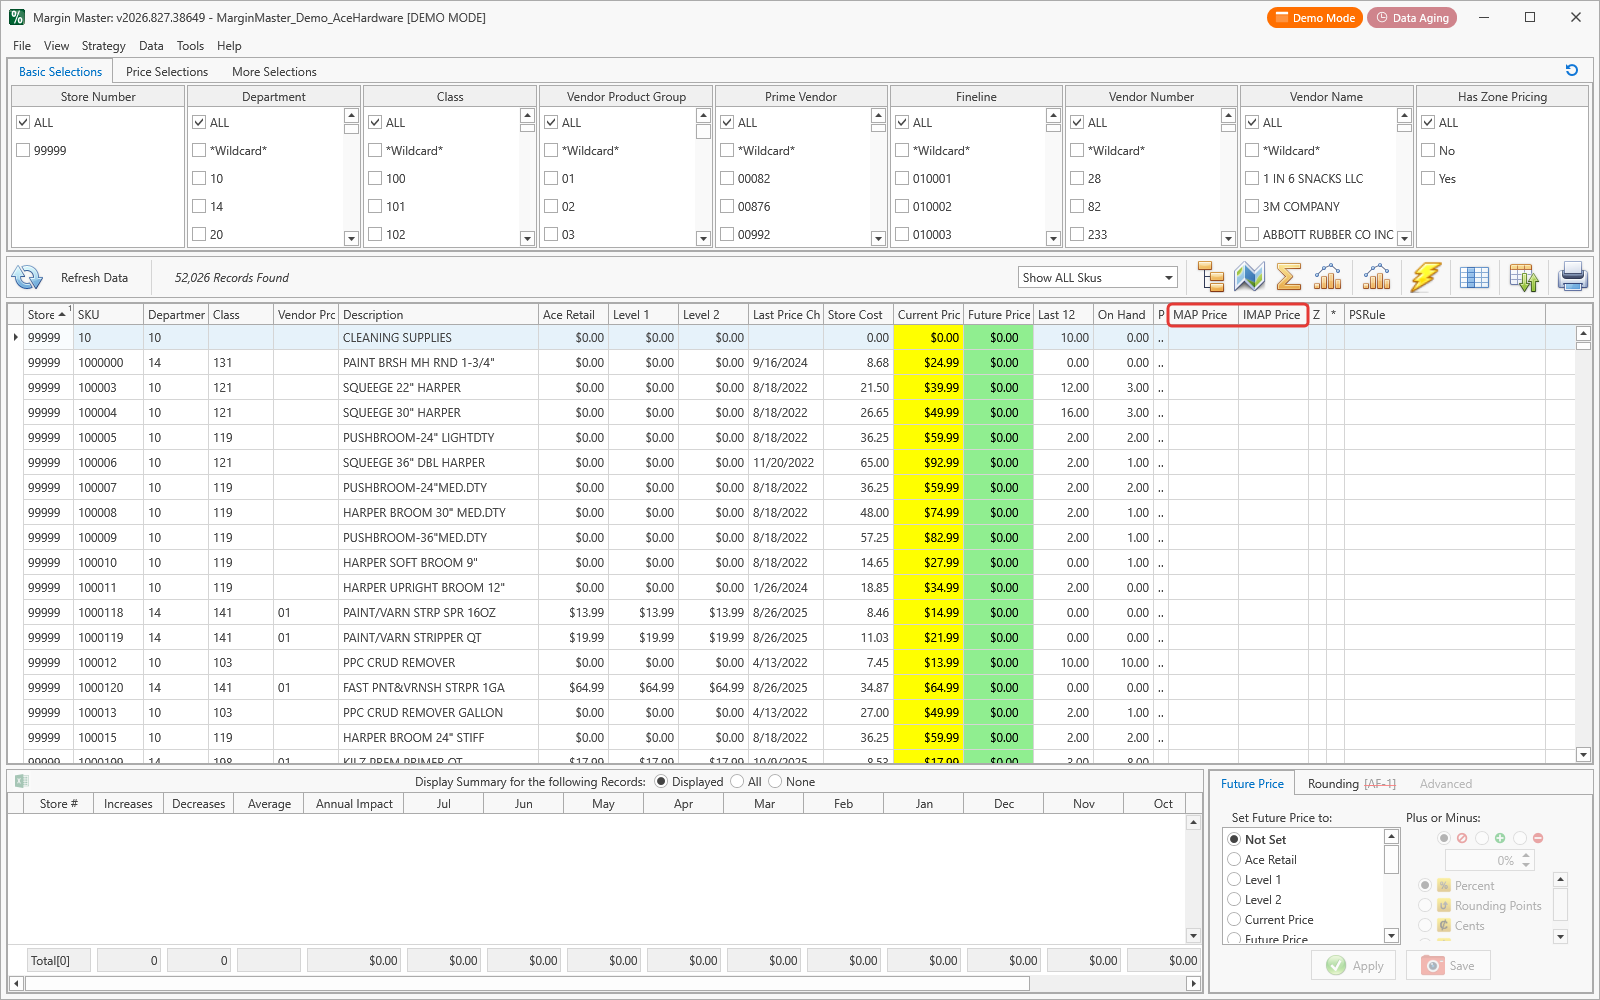Click the folded map icon in toolbar
Viewport: 1600px width, 1000px height.
[x=1250, y=277]
